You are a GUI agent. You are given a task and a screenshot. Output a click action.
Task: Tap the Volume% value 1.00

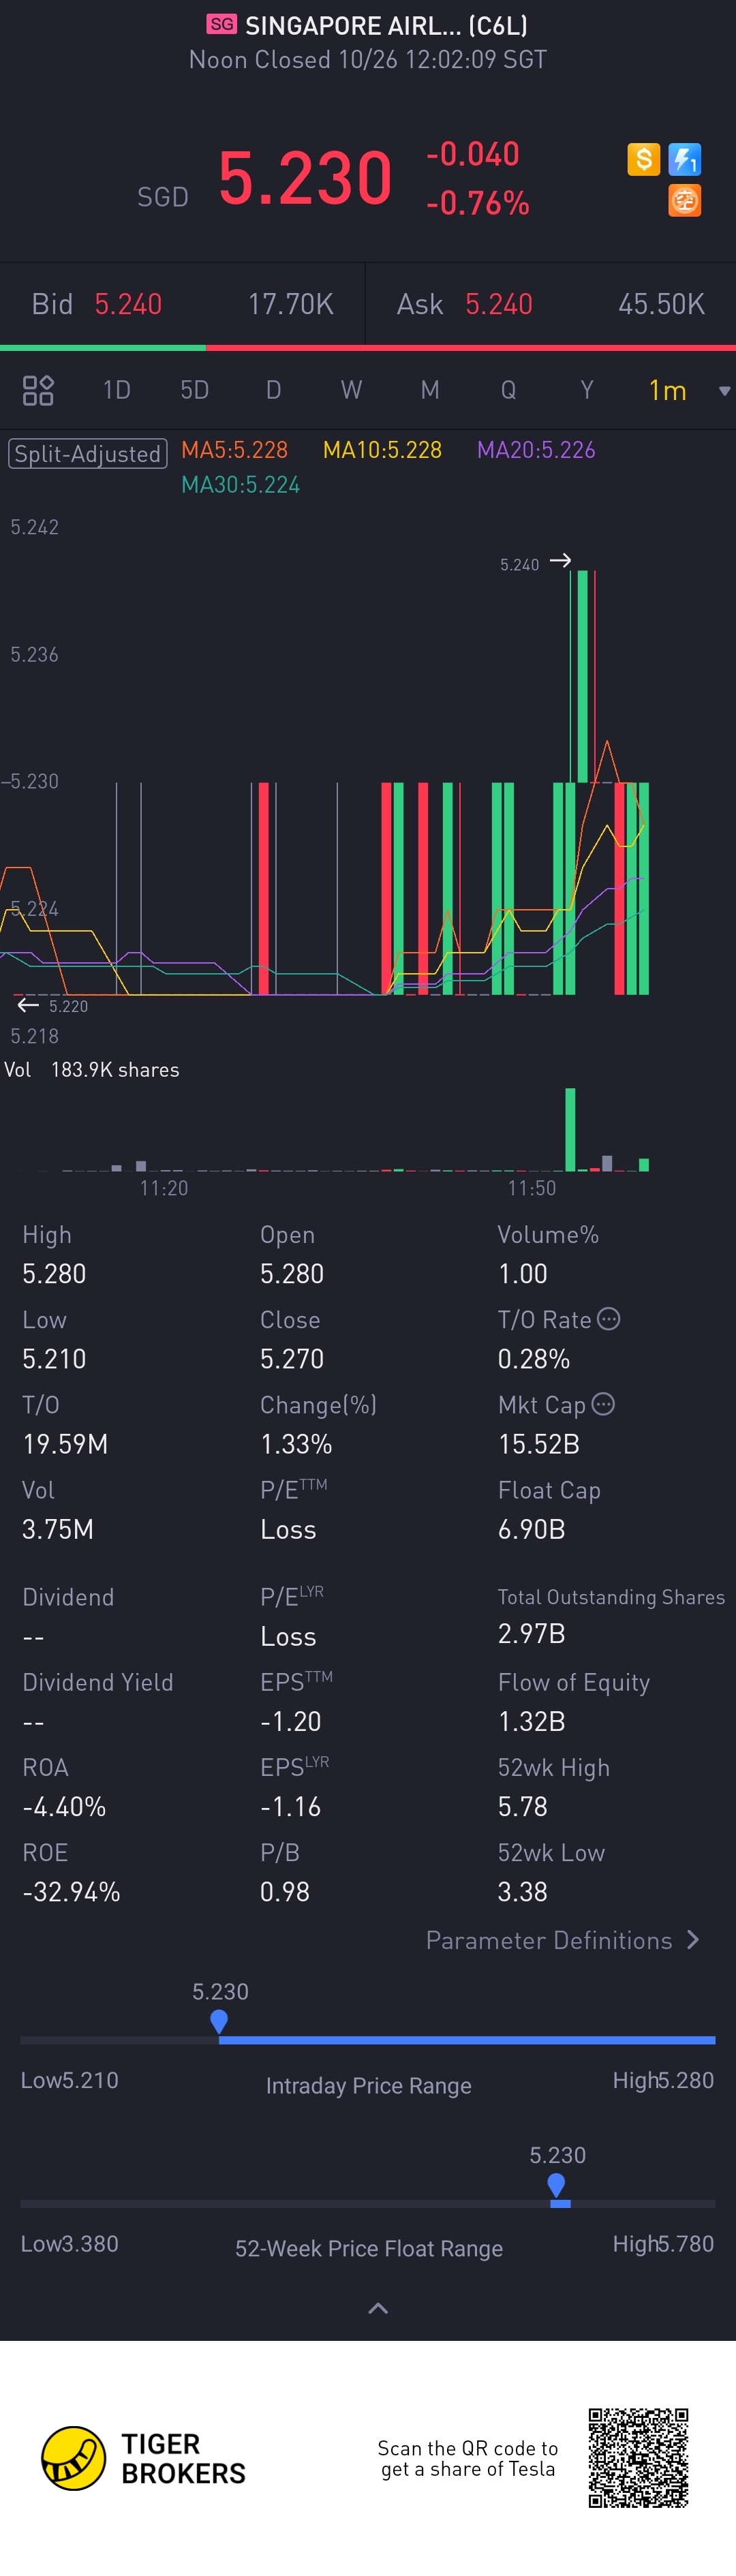[523, 1273]
